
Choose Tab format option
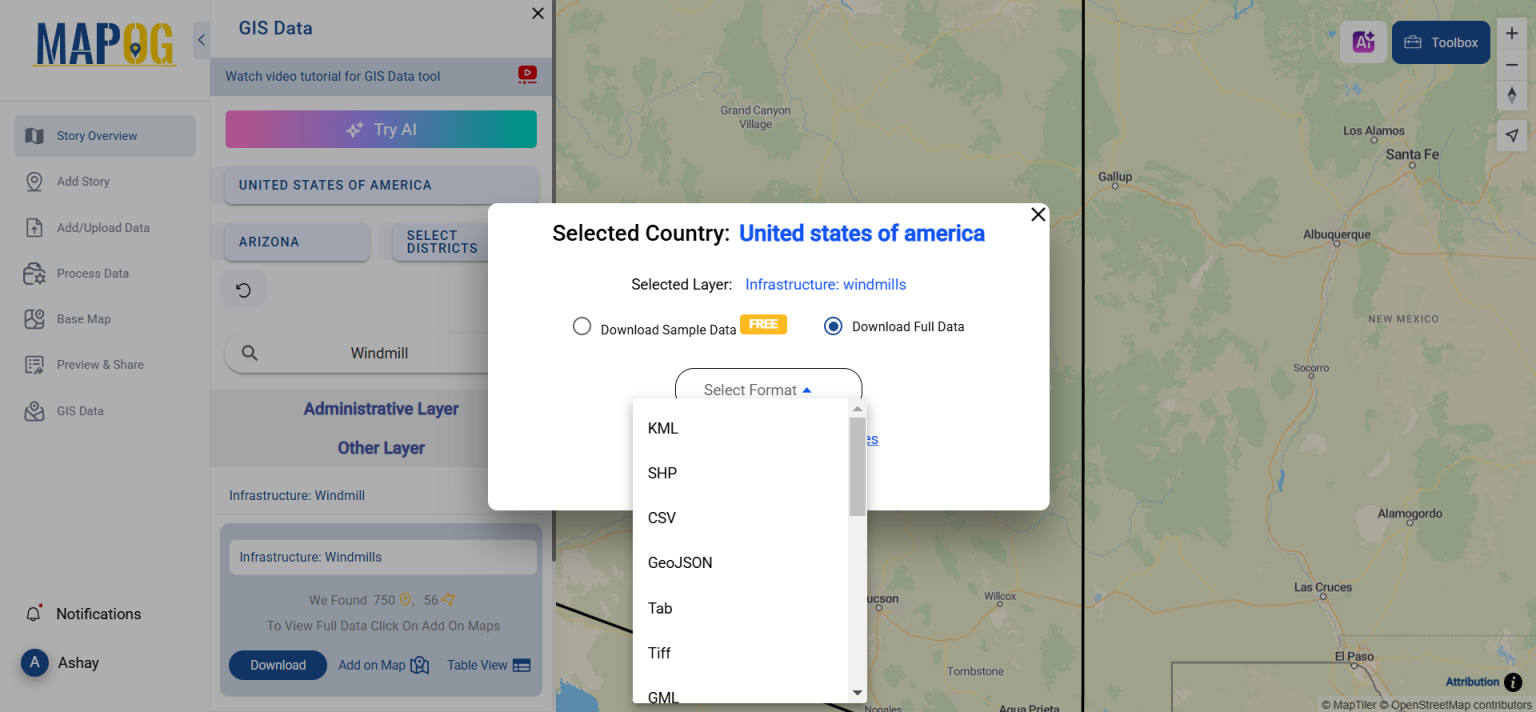click(x=741, y=608)
